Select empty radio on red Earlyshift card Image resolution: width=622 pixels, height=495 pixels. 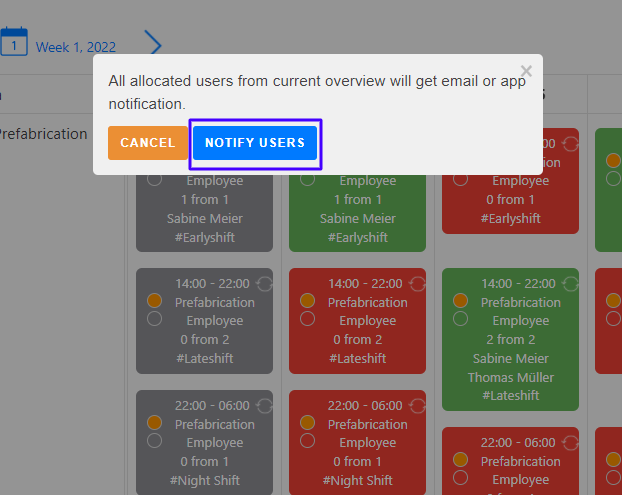click(461, 180)
